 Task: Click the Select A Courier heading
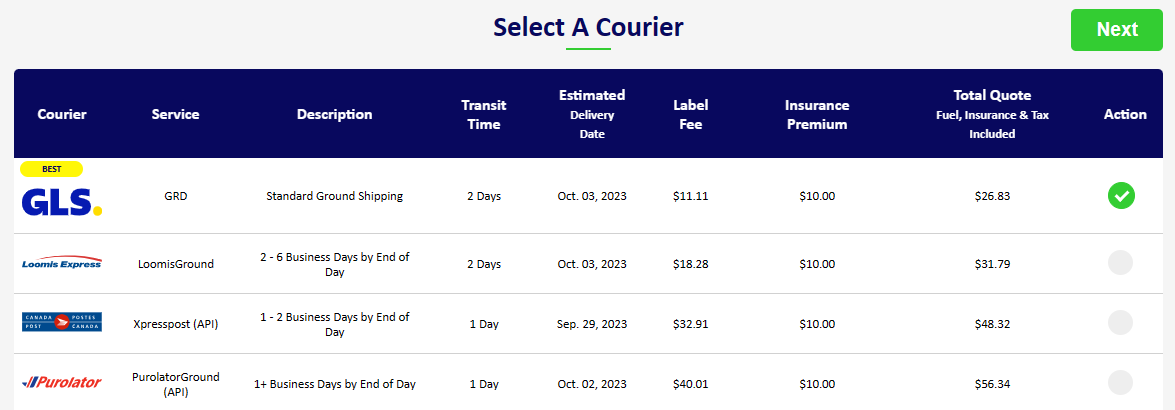point(588,27)
